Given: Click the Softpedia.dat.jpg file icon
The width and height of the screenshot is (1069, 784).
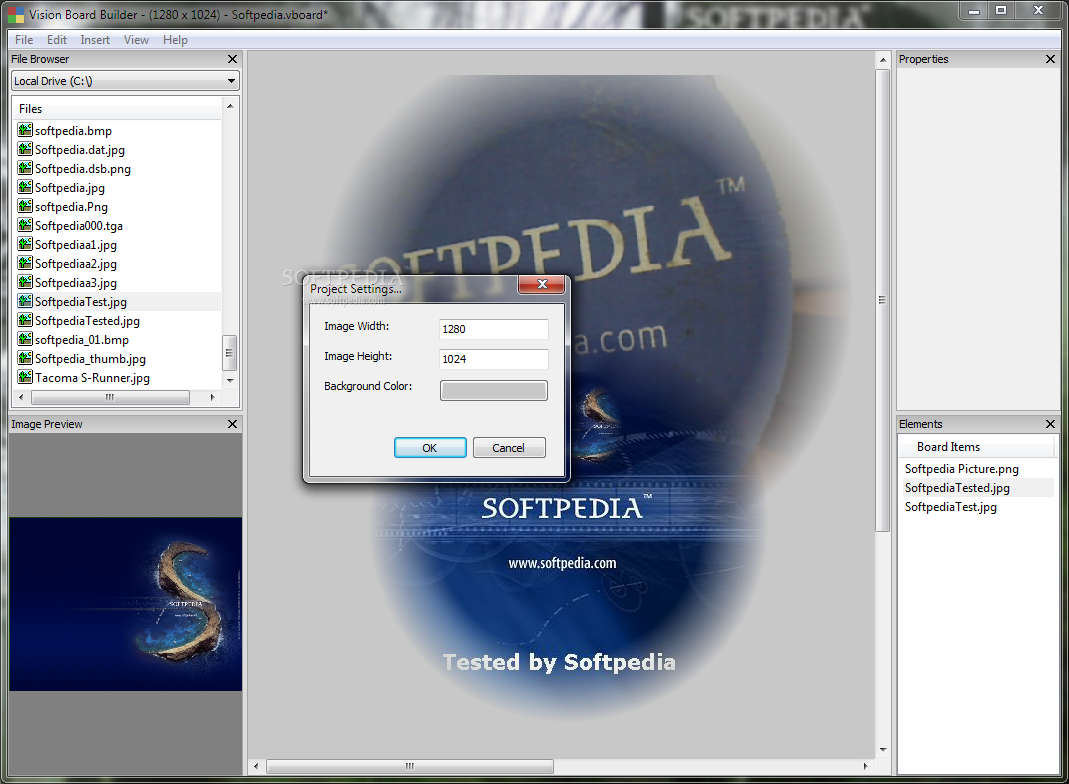Looking at the screenshot, I should click(x=25, y=149).
